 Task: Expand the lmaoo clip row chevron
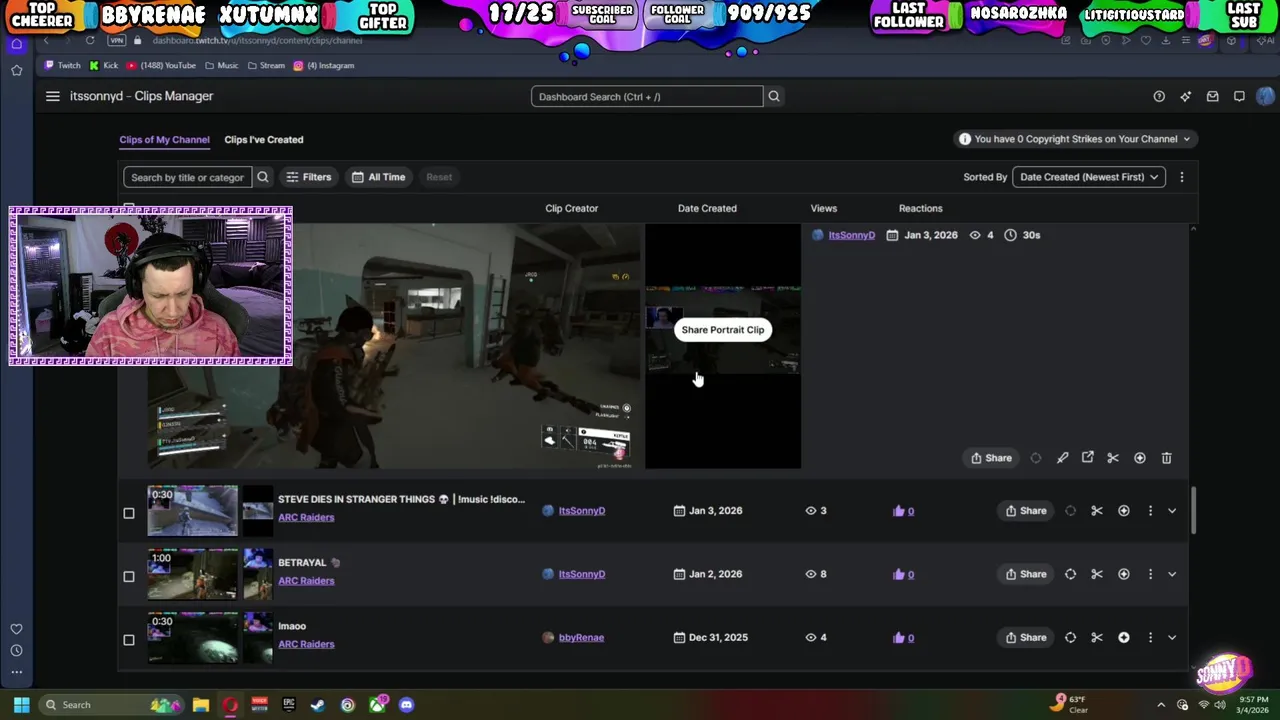[1172, 638]
